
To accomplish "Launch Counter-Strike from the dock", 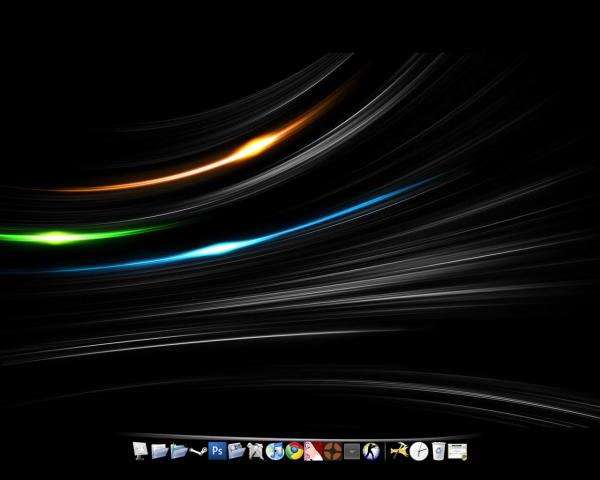I will 371,451.
